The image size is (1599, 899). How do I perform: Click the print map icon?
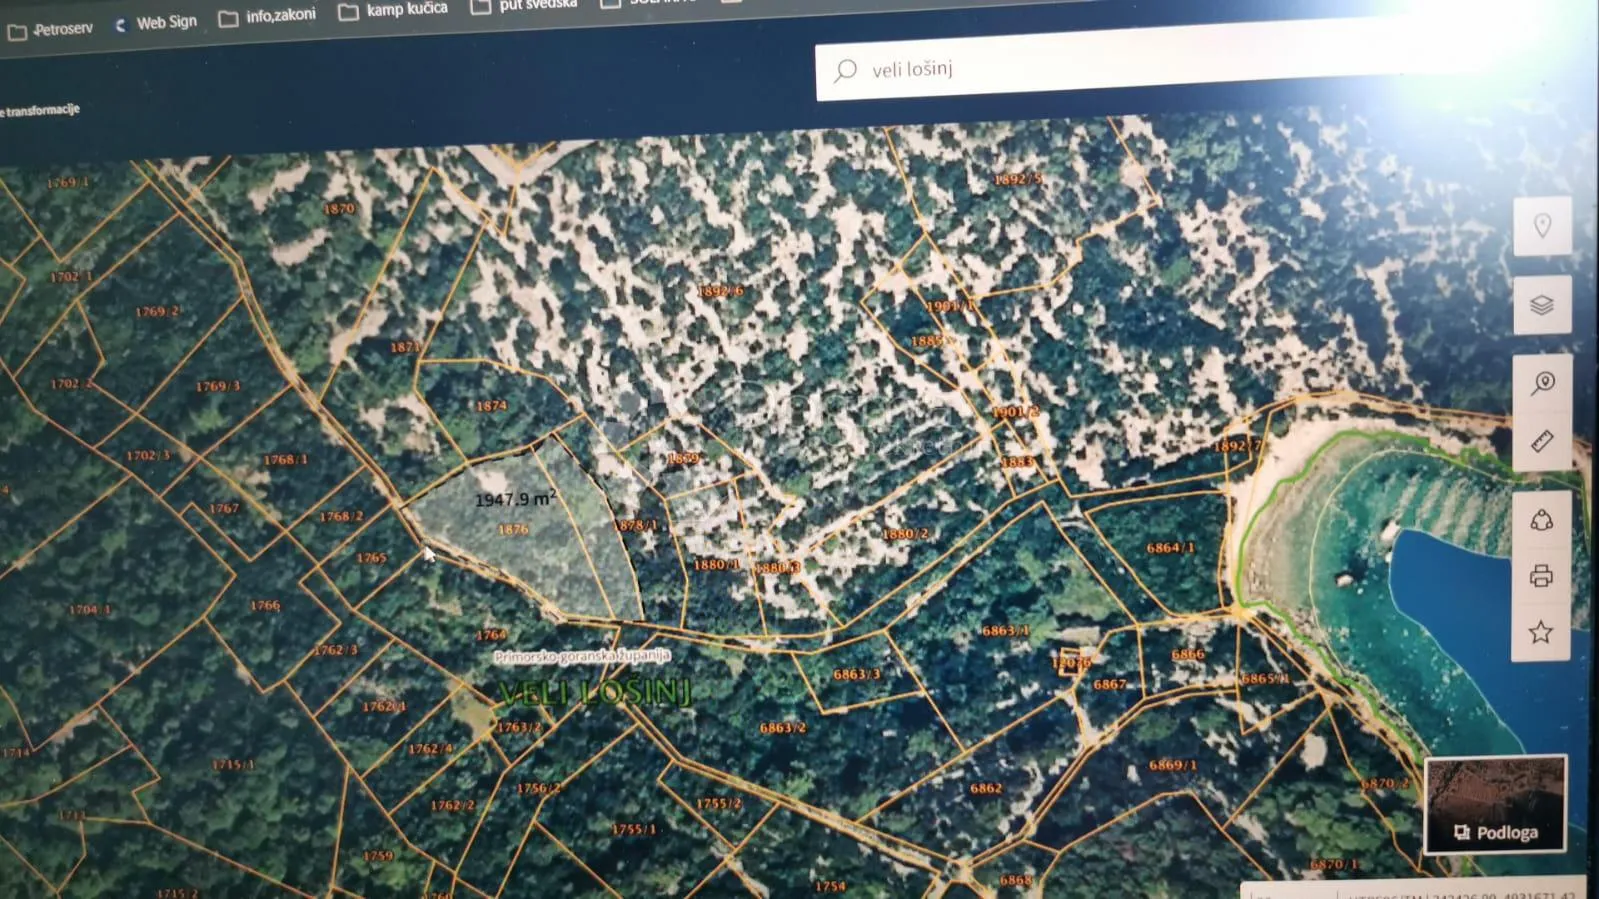[1541, 576]
